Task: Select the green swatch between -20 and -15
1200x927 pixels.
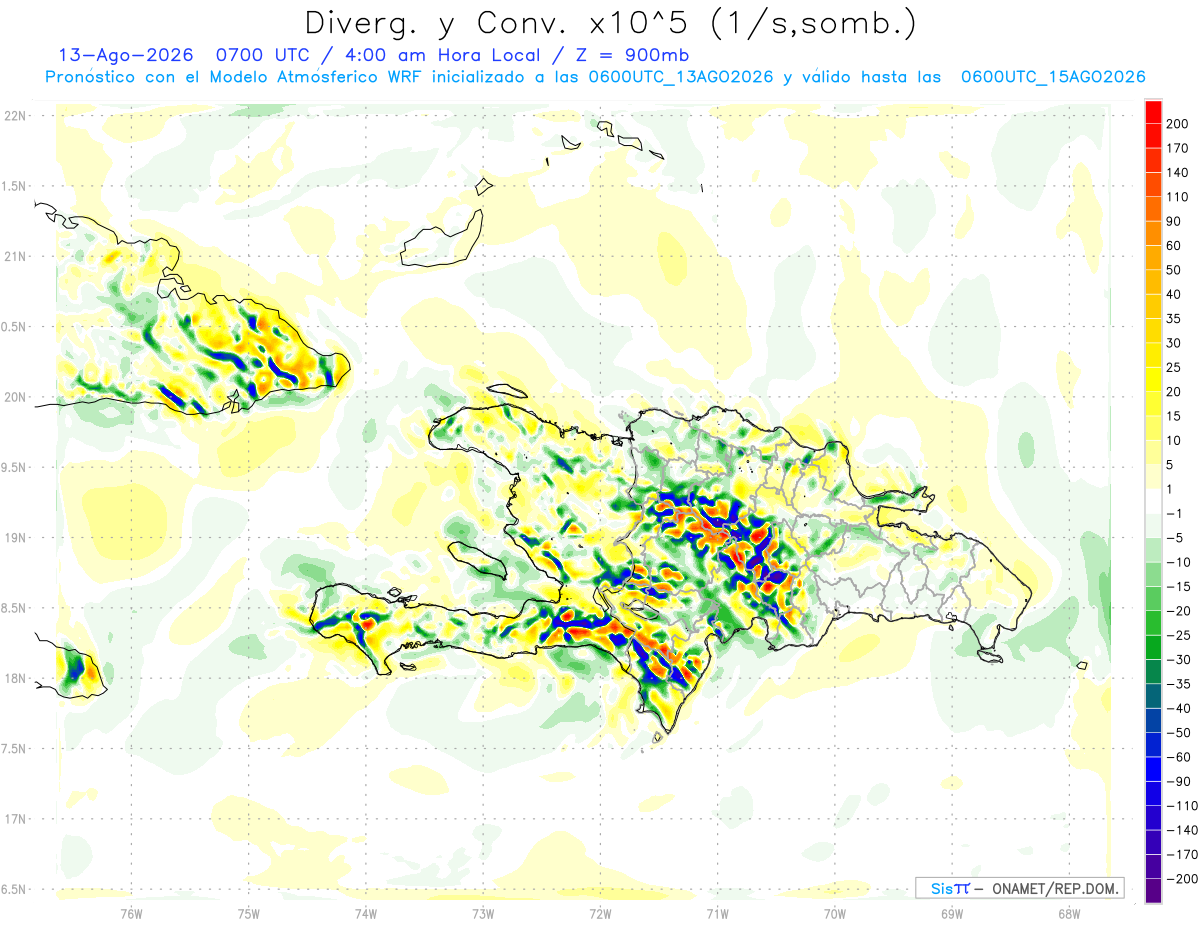Action: tap(1153, 598)
